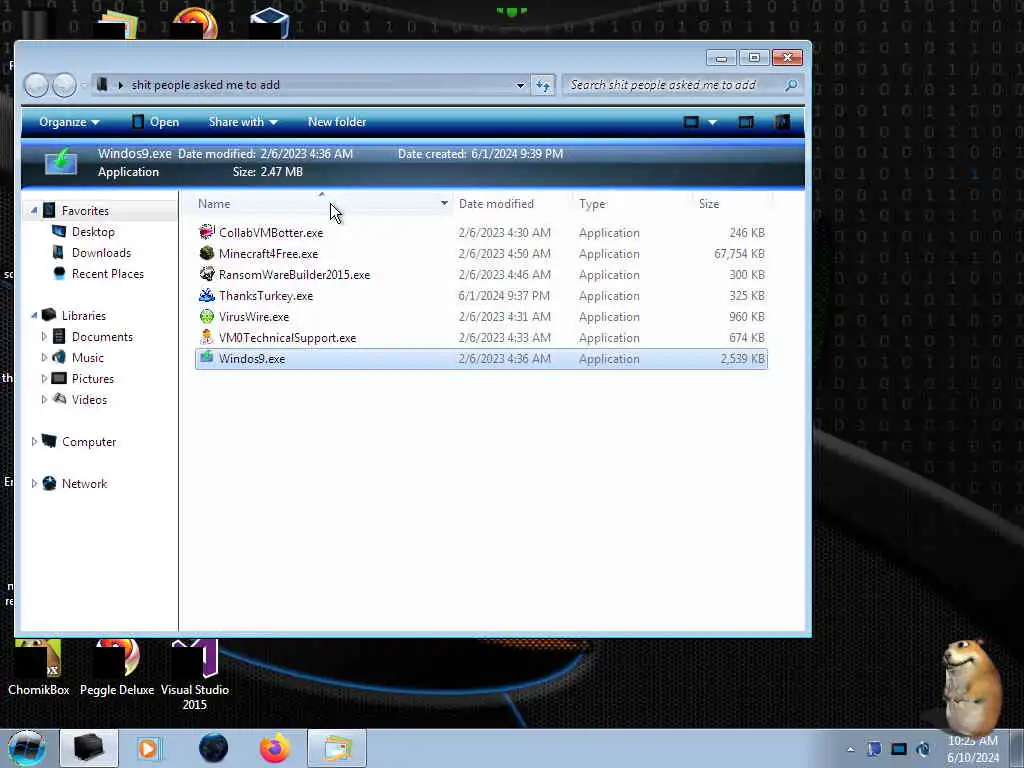Click the 6/1/2024 9:37 PM date cell
Screen dimensions: 1024x768
tap(504, 295)
